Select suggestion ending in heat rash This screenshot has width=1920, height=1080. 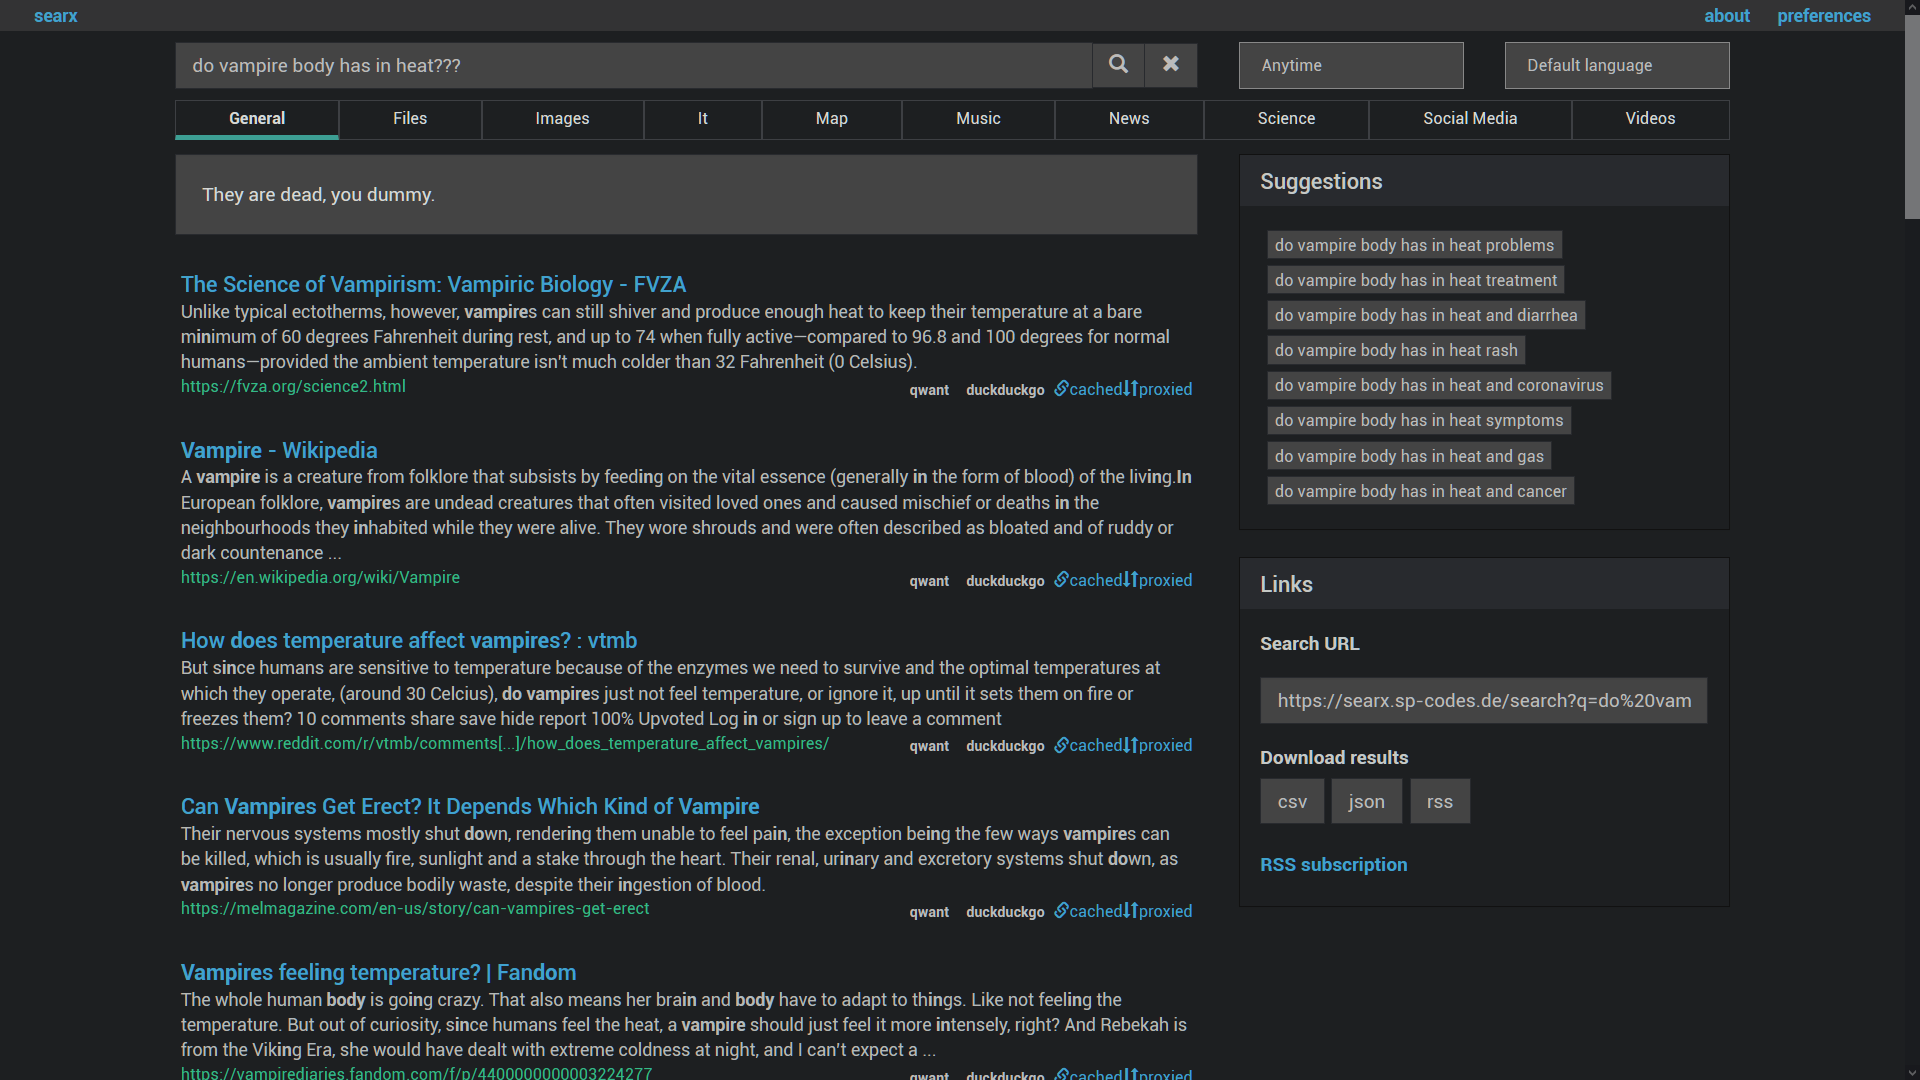[1396, 351]
